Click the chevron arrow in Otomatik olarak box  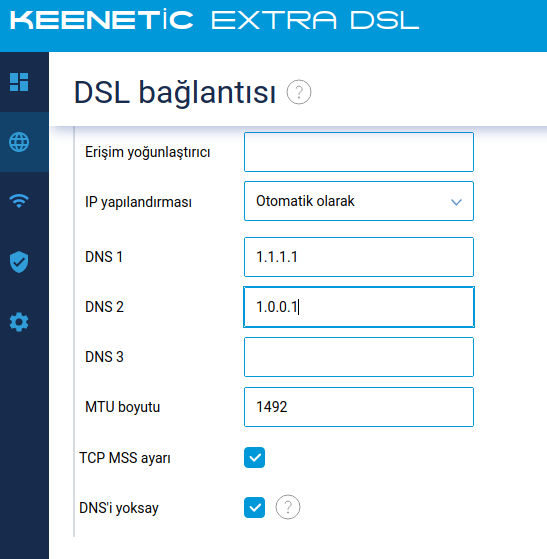tap(456, 202)
